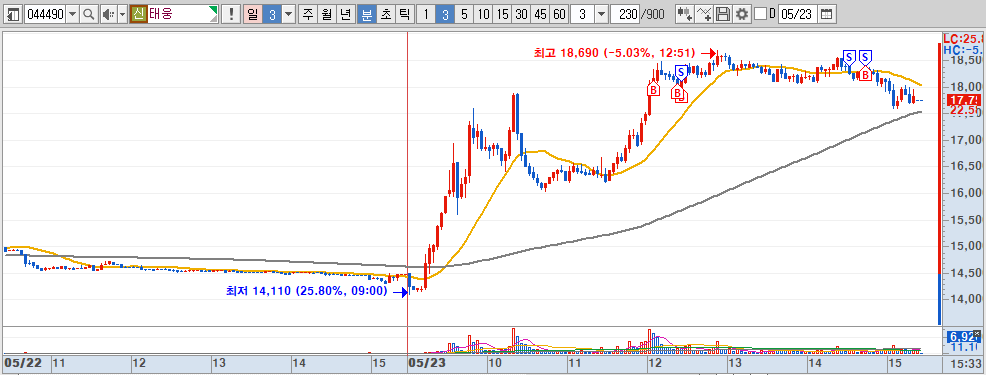The image size is (986, 375).
Task: Open chart settings via the gear icon
Action: pyautogui.click(x=743, y=14)
